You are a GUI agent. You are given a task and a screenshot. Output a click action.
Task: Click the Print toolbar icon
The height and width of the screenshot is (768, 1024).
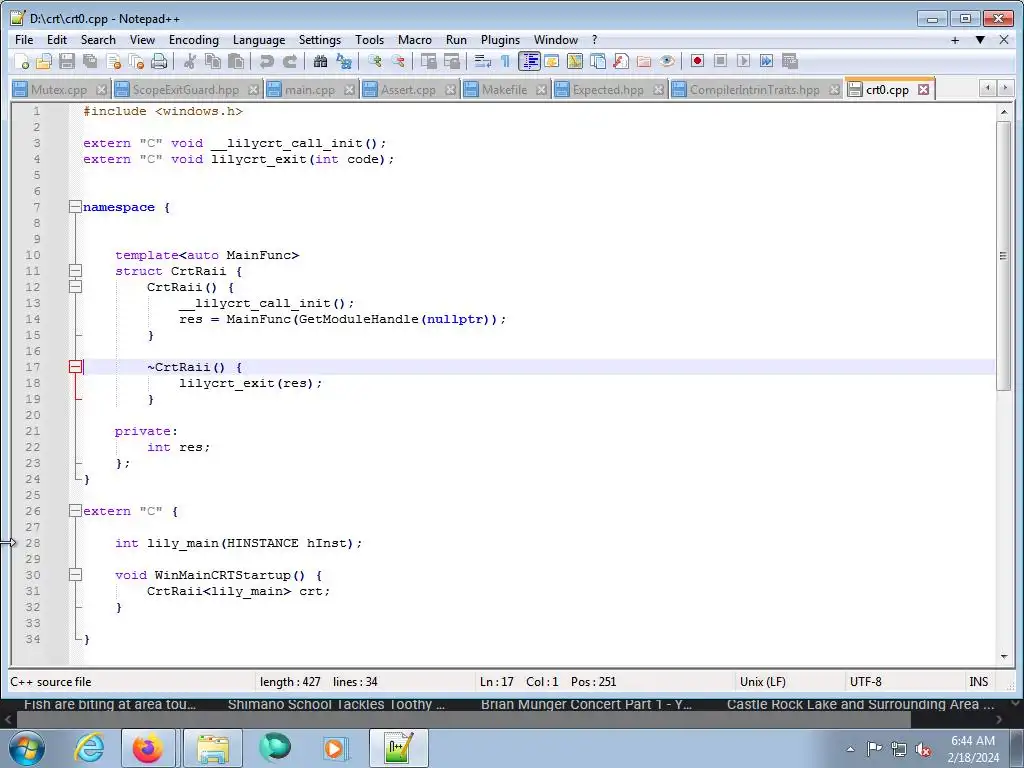[x=159, y=61]
